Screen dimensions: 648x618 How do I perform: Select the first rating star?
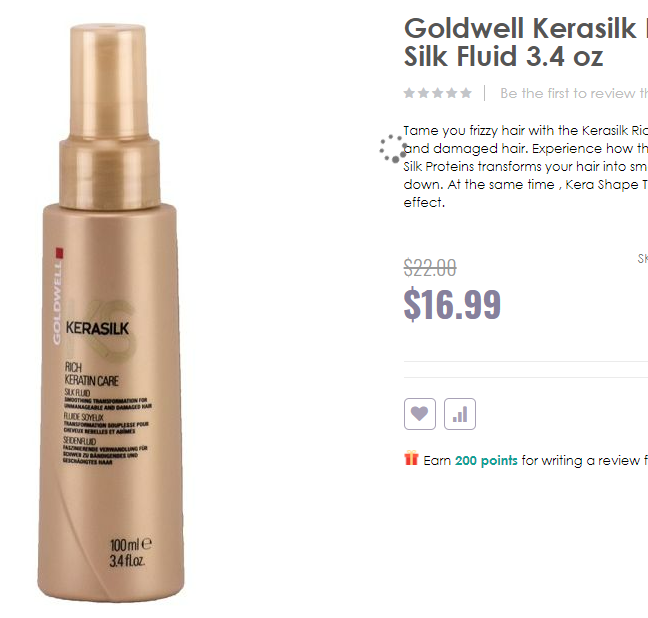tap(409, 93)
